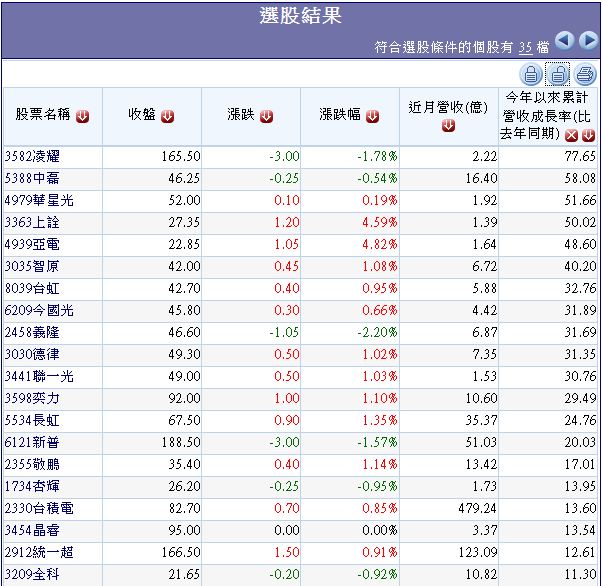Open stock 3209全科
602x586 pixels.
[x=32, y=574]
